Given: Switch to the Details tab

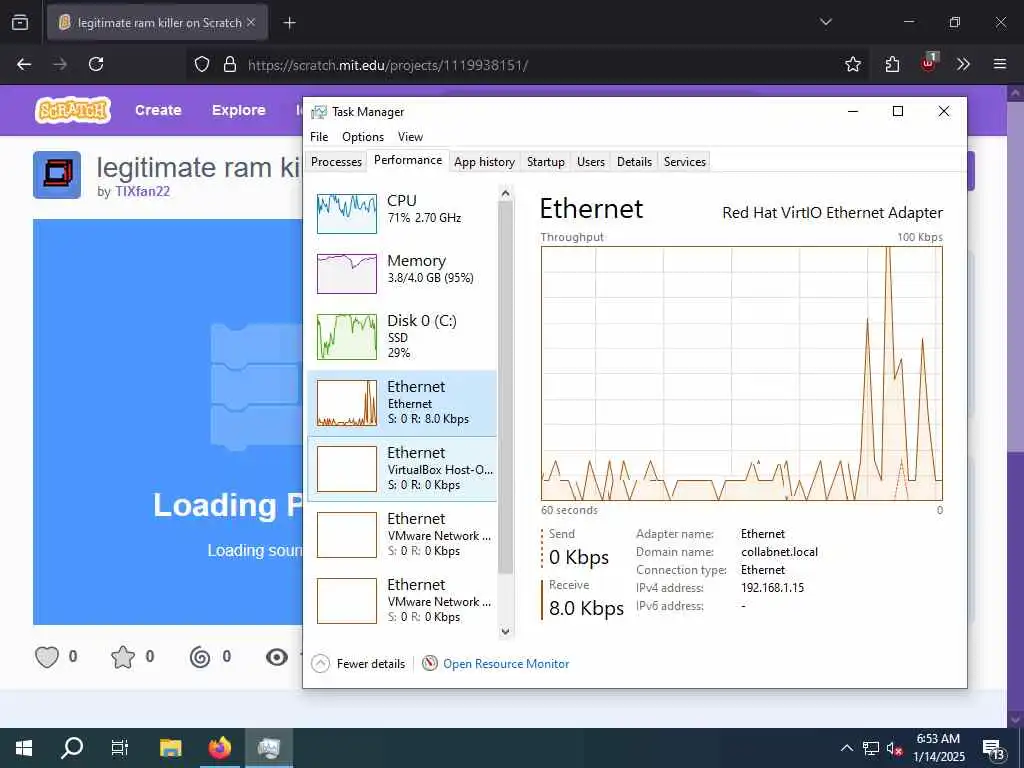Looking at the screenshot, I should tap(634, 161).
